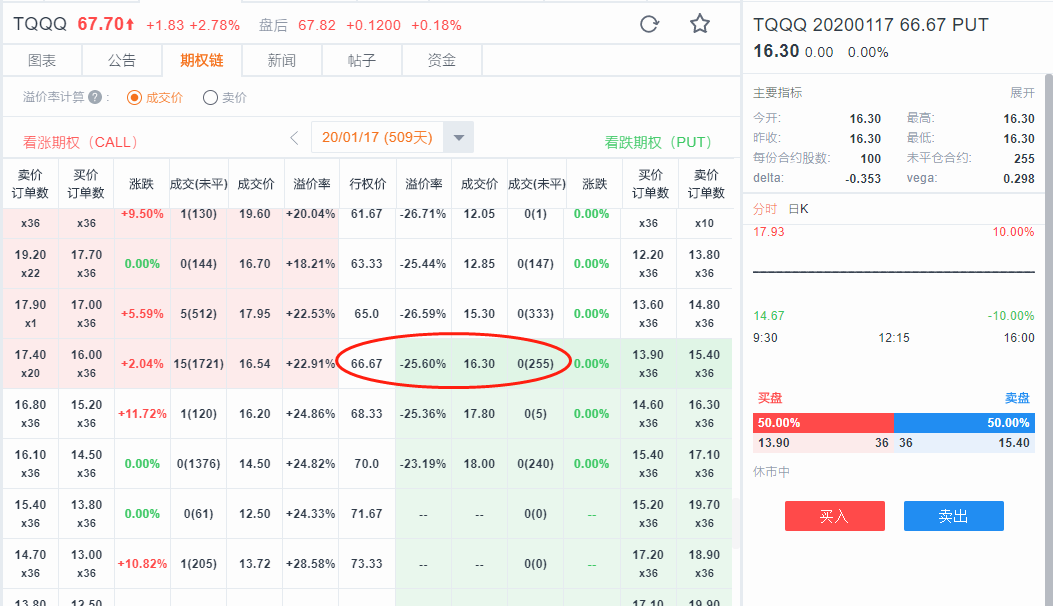Click call change +10.82% cell
This screenshot has width=1053, height=606.
142,564
